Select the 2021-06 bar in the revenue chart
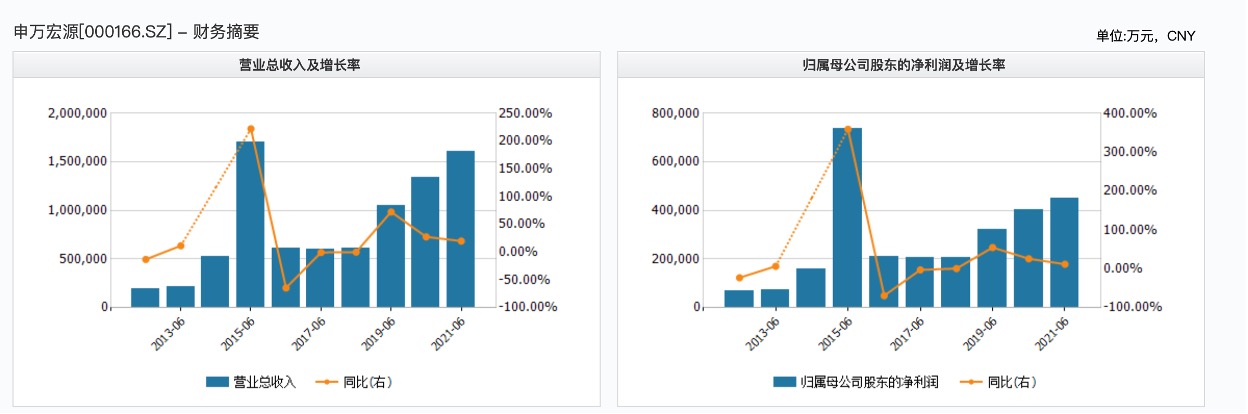 click(460, 229)
